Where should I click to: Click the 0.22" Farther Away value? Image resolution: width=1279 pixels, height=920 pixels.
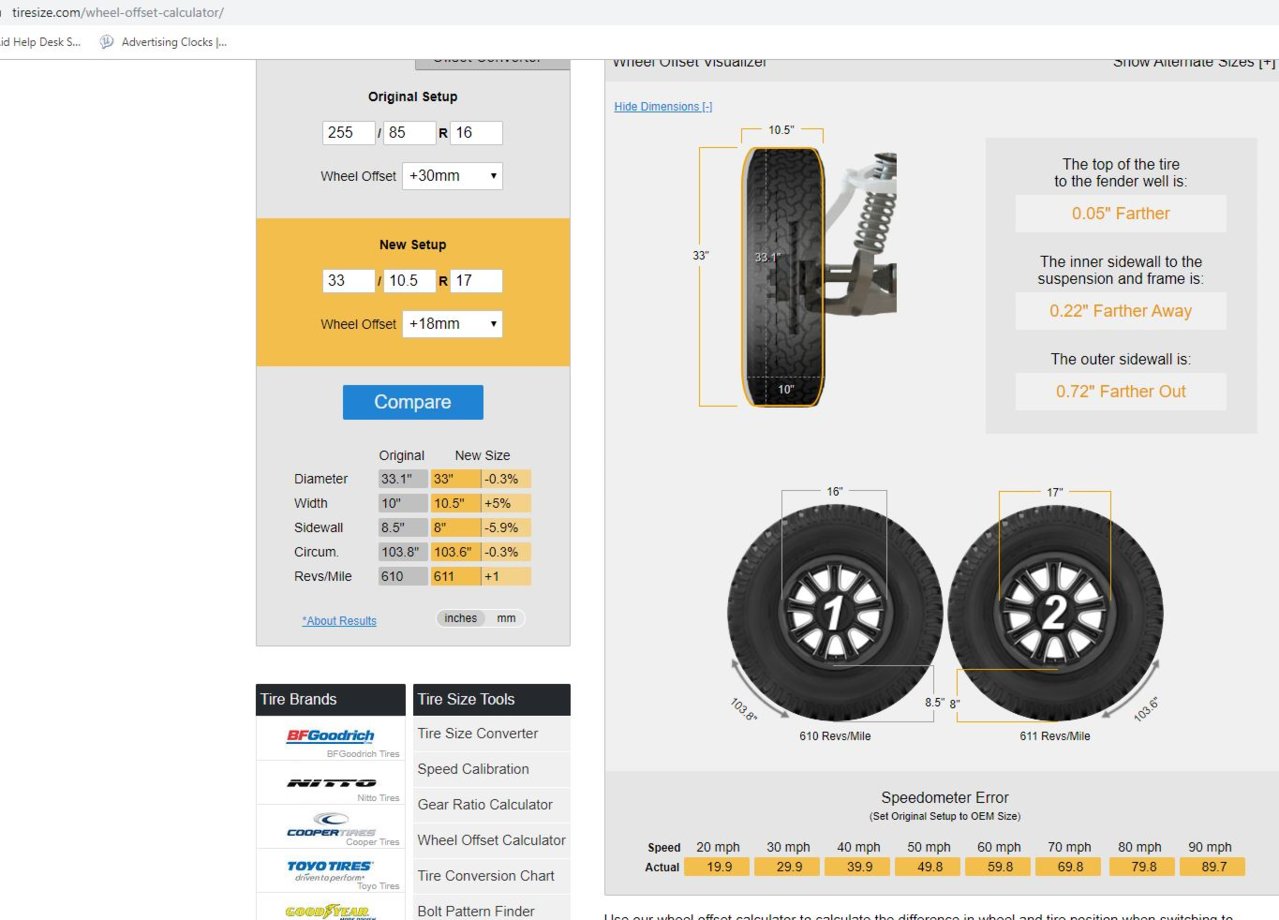click(x=1121, y=311)
